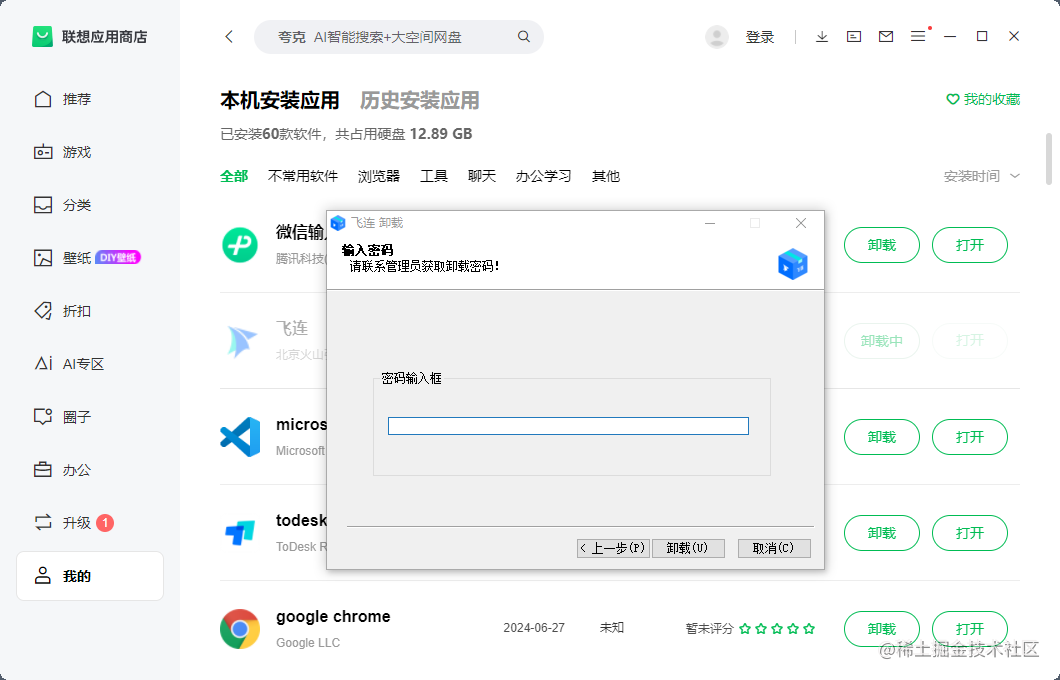The image size is (1060, 680).
Task: Click the Lenovo App Store logo
Action: point(43,37)
